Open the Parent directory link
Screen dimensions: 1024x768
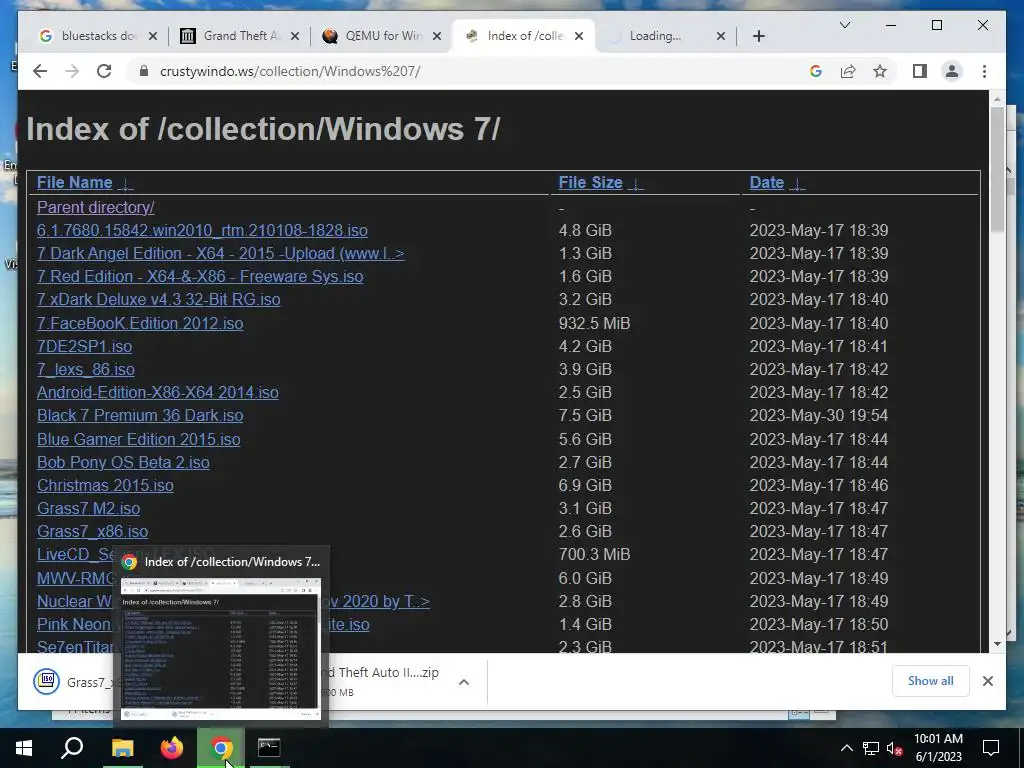pos(95,207)
